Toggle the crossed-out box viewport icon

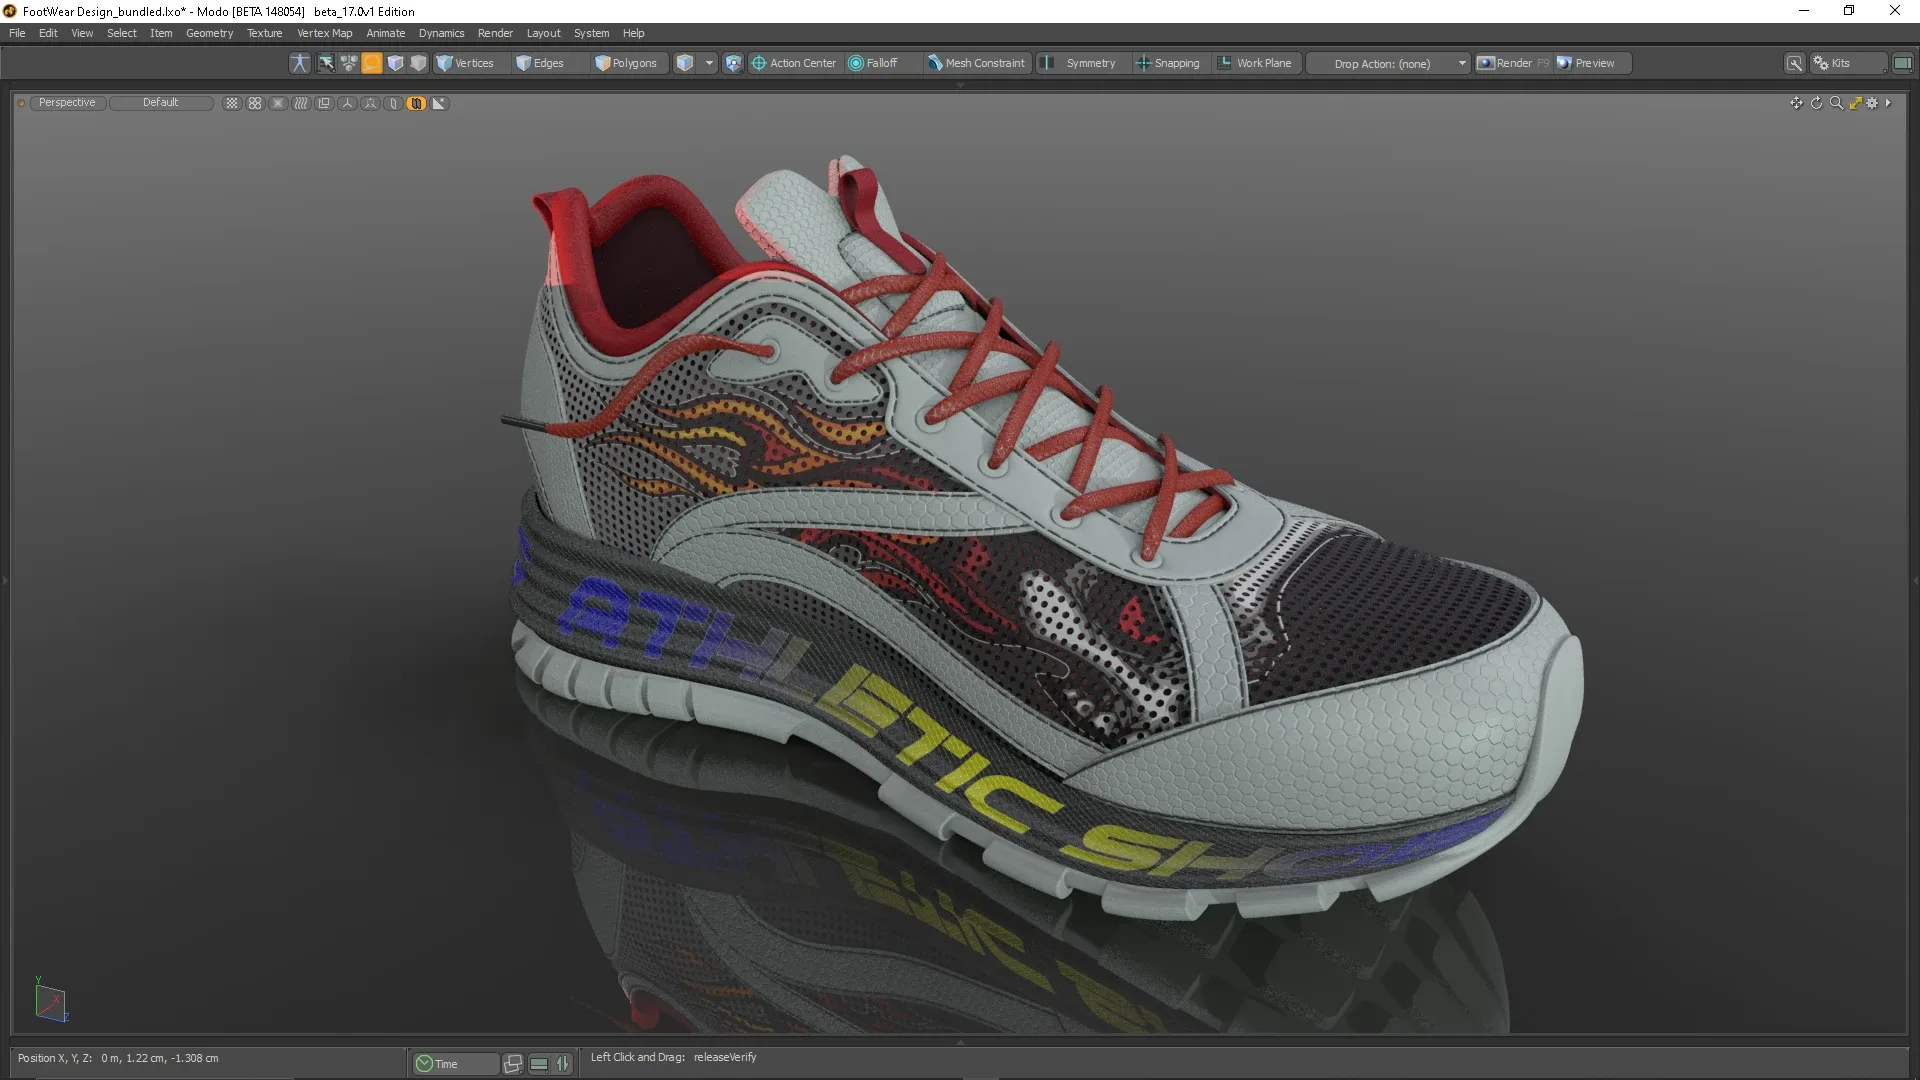tap(278, 103)
